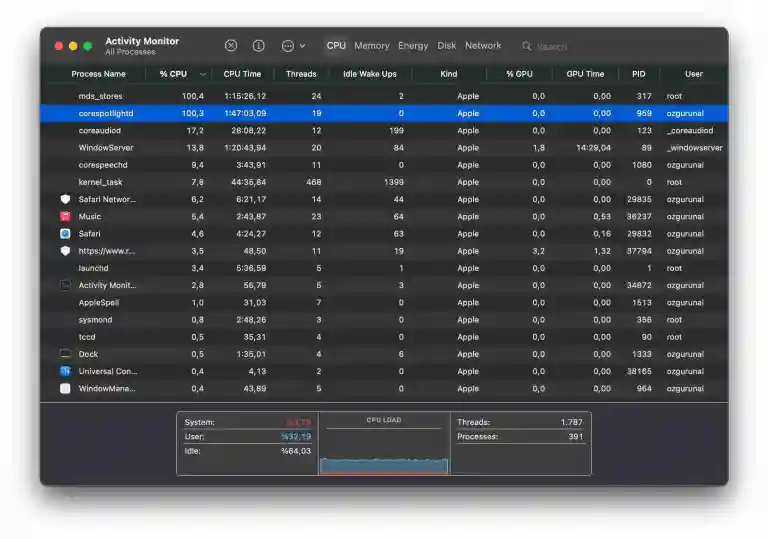The height and width of the screenshot is (539, 768).
Task: Click the CPU Load graph
Action: (x=384, y=448)
